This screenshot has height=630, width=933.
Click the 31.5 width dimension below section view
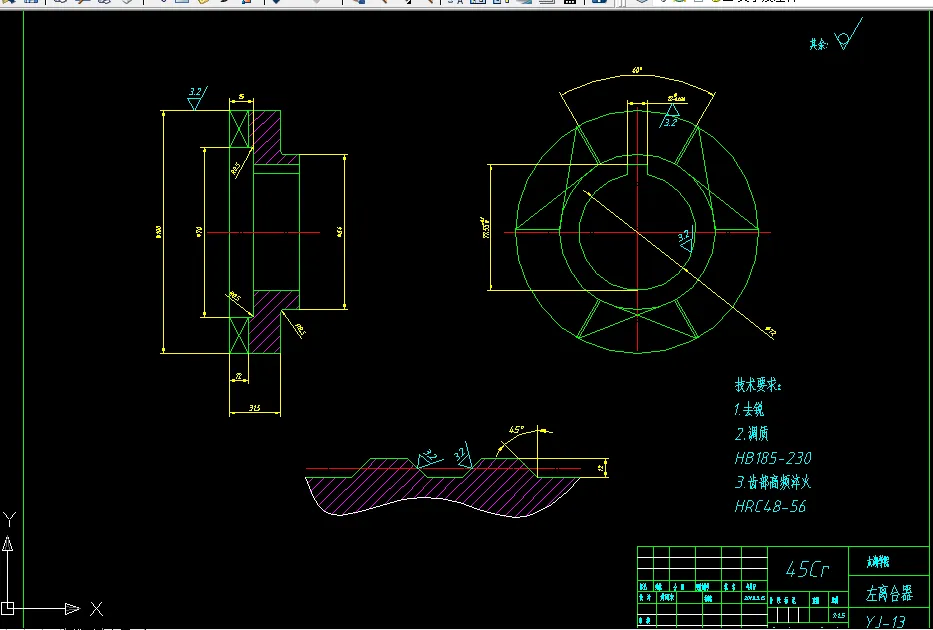coord(255,408)
